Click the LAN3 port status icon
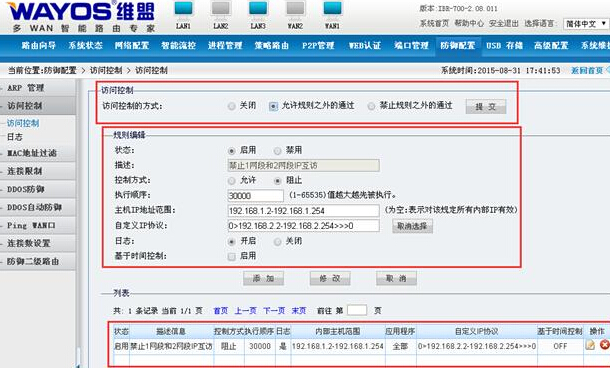The height and width of the screenshot is (368, 610). [258, 11]
